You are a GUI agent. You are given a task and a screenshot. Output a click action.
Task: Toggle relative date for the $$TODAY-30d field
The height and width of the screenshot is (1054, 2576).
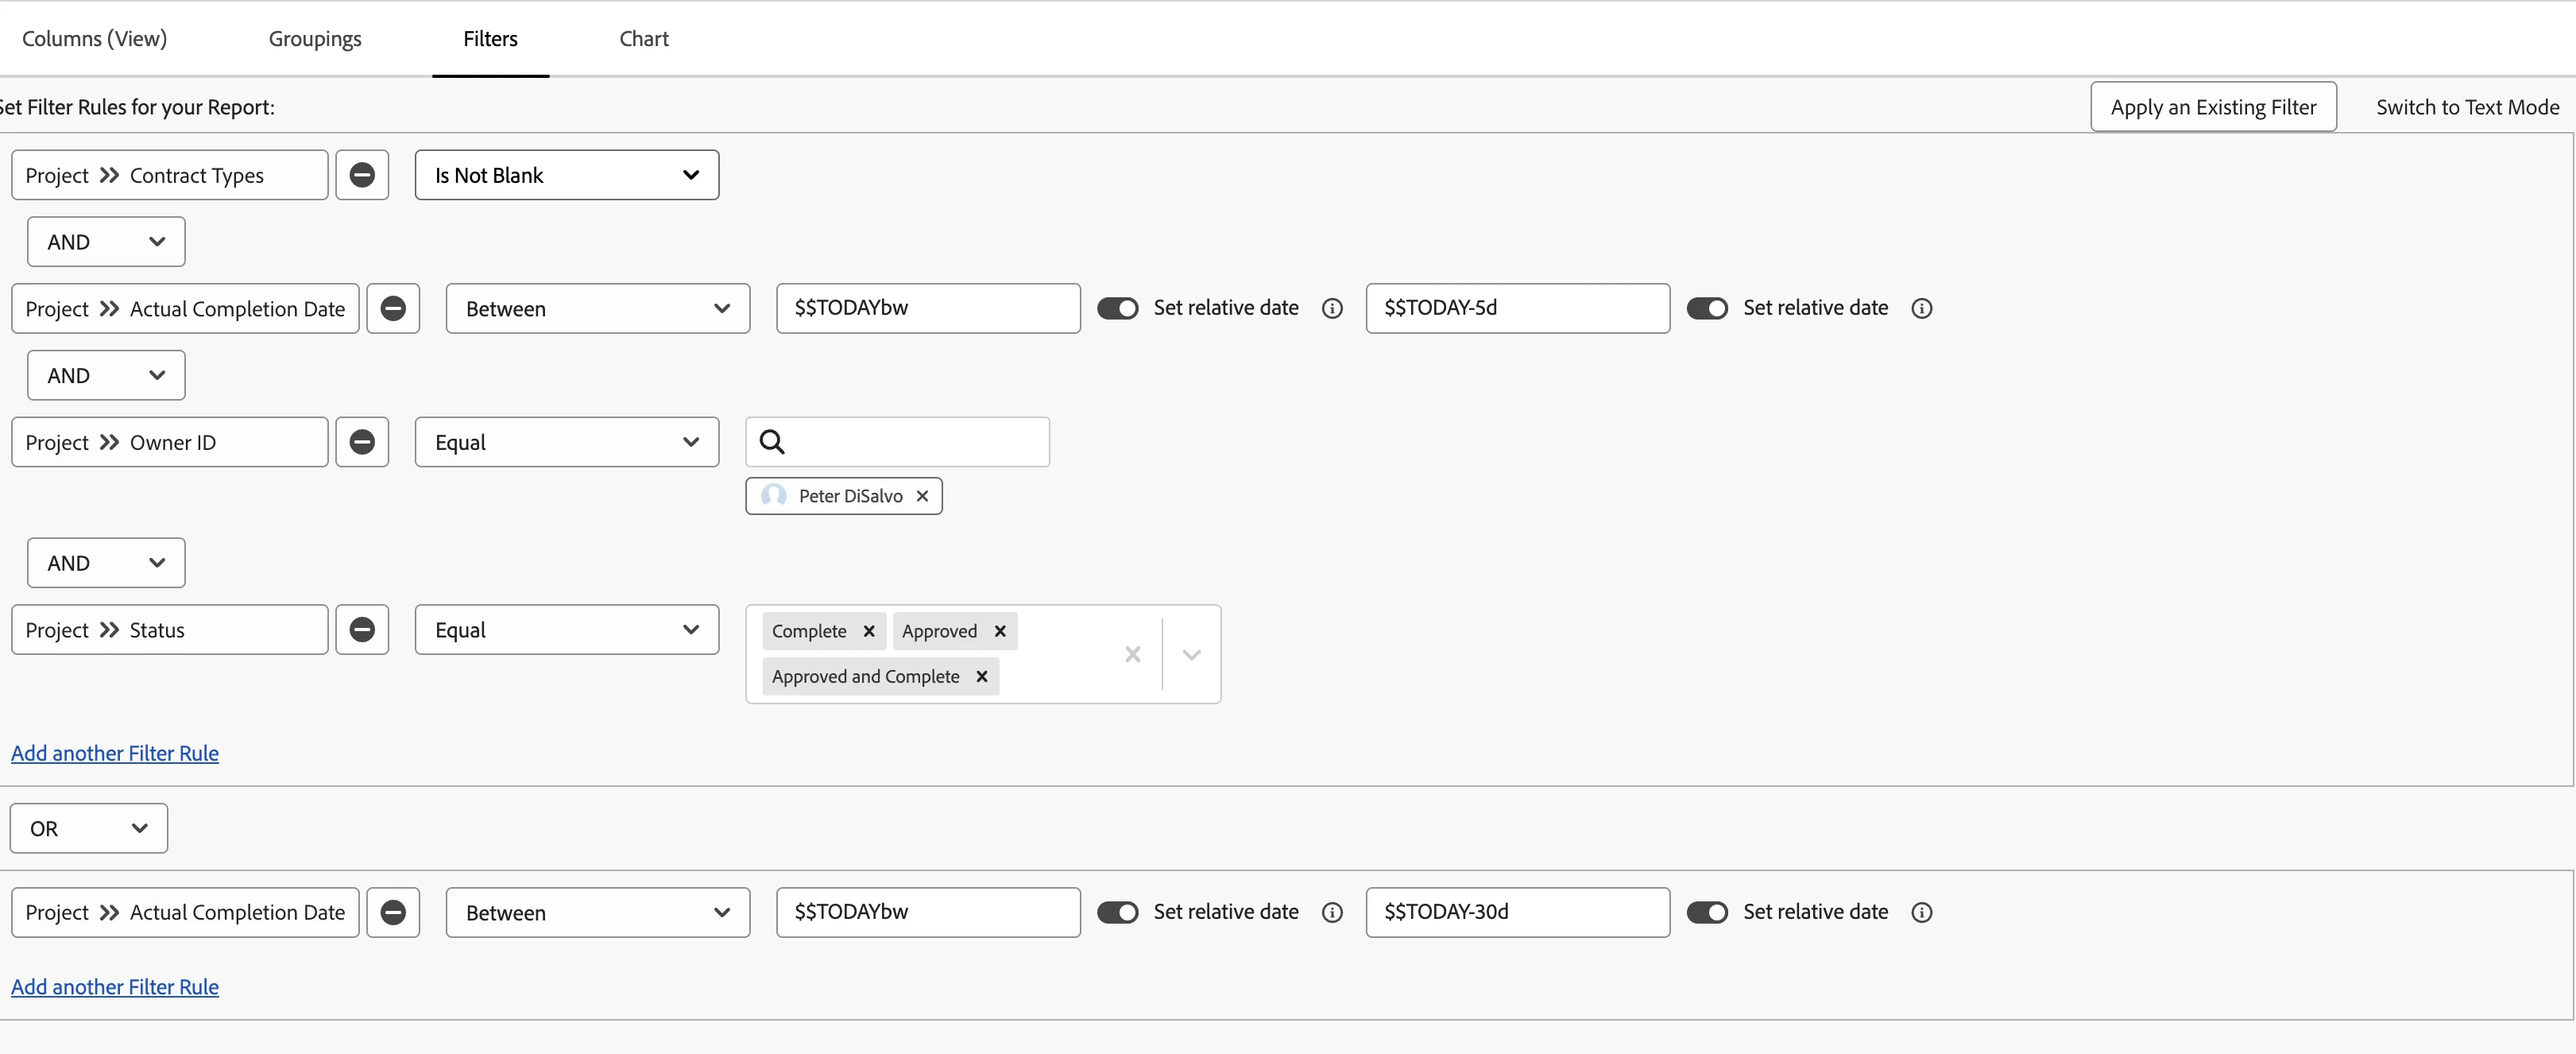click(1707, 912)
